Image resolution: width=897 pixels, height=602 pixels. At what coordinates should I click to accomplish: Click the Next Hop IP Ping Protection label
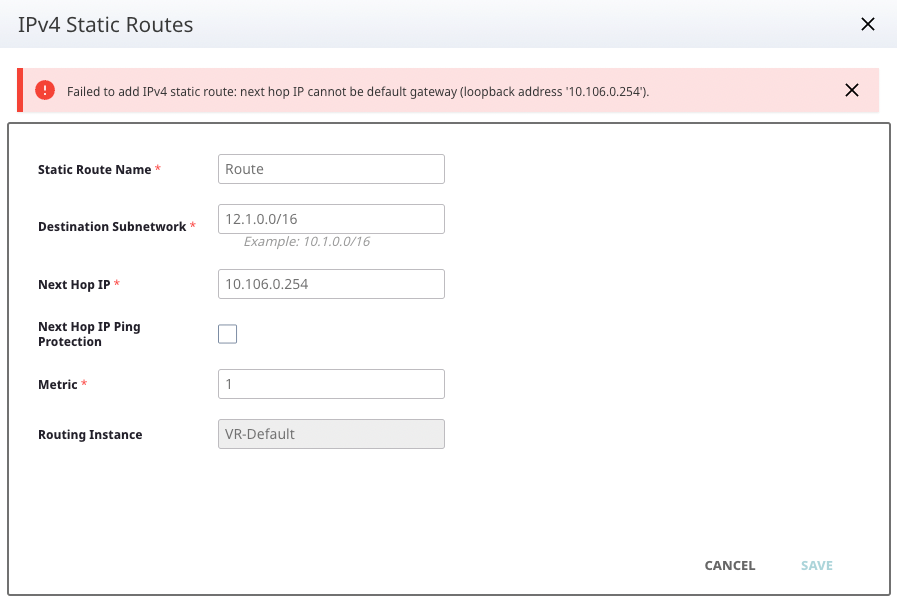[x=88, y=334]
